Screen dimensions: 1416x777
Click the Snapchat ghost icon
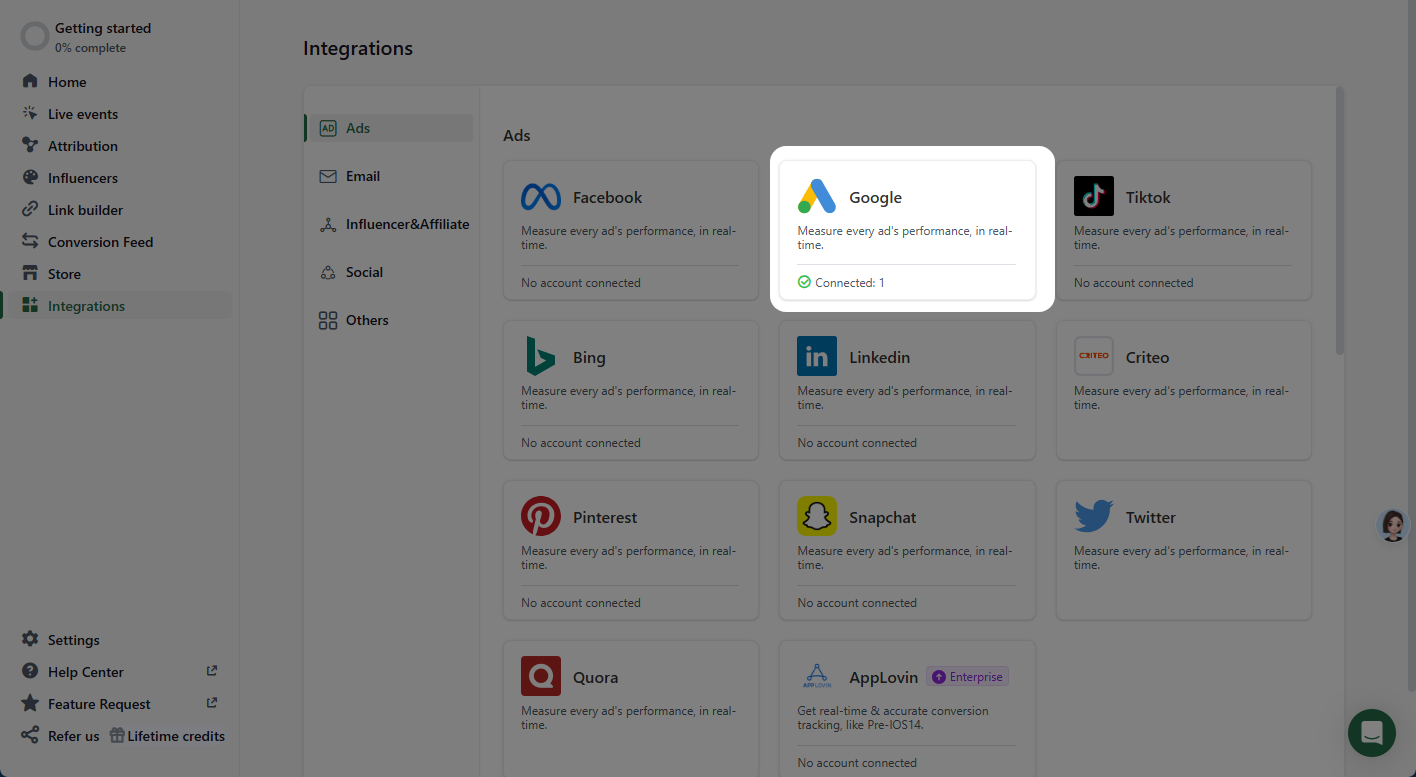click(817, 516)
